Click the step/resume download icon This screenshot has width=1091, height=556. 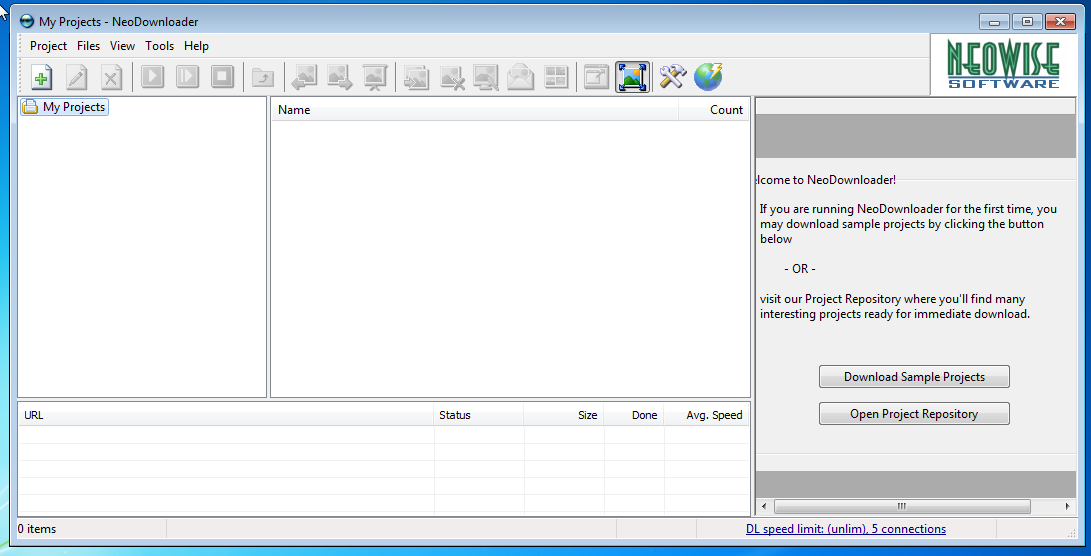(187, 77)
